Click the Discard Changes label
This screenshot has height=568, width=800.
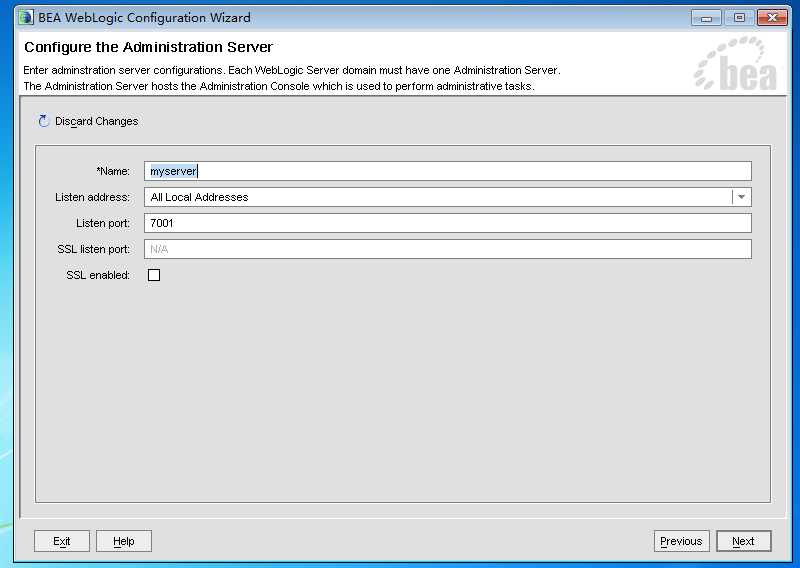click(96, 121)
